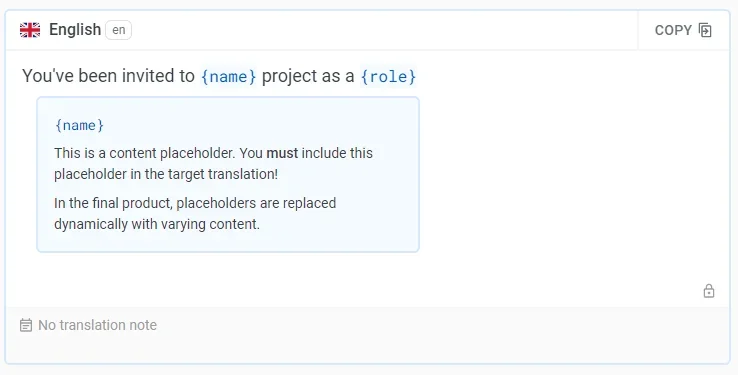Click the COPY button label

click(673, 30)
